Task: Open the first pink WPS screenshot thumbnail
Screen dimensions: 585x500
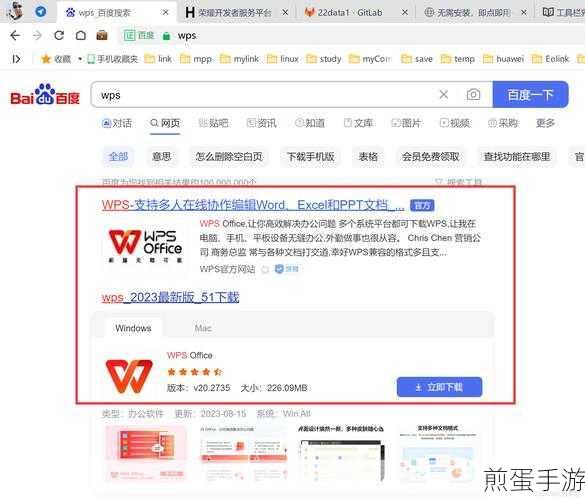Action: click(x=146, y=453)
